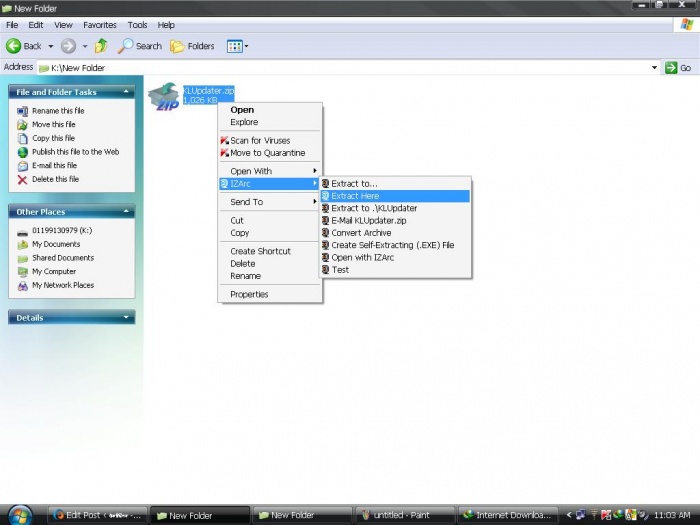Click the IZArc context menu entry
Image resolution: width=700 pixels, height=525 pixels.
pos(270,184)
